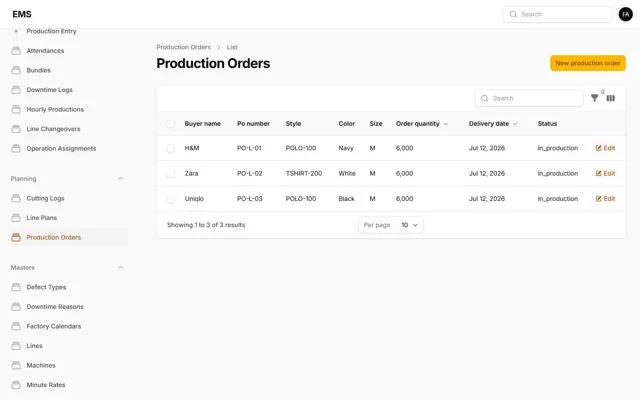Click the Status column header

[547, 124]
